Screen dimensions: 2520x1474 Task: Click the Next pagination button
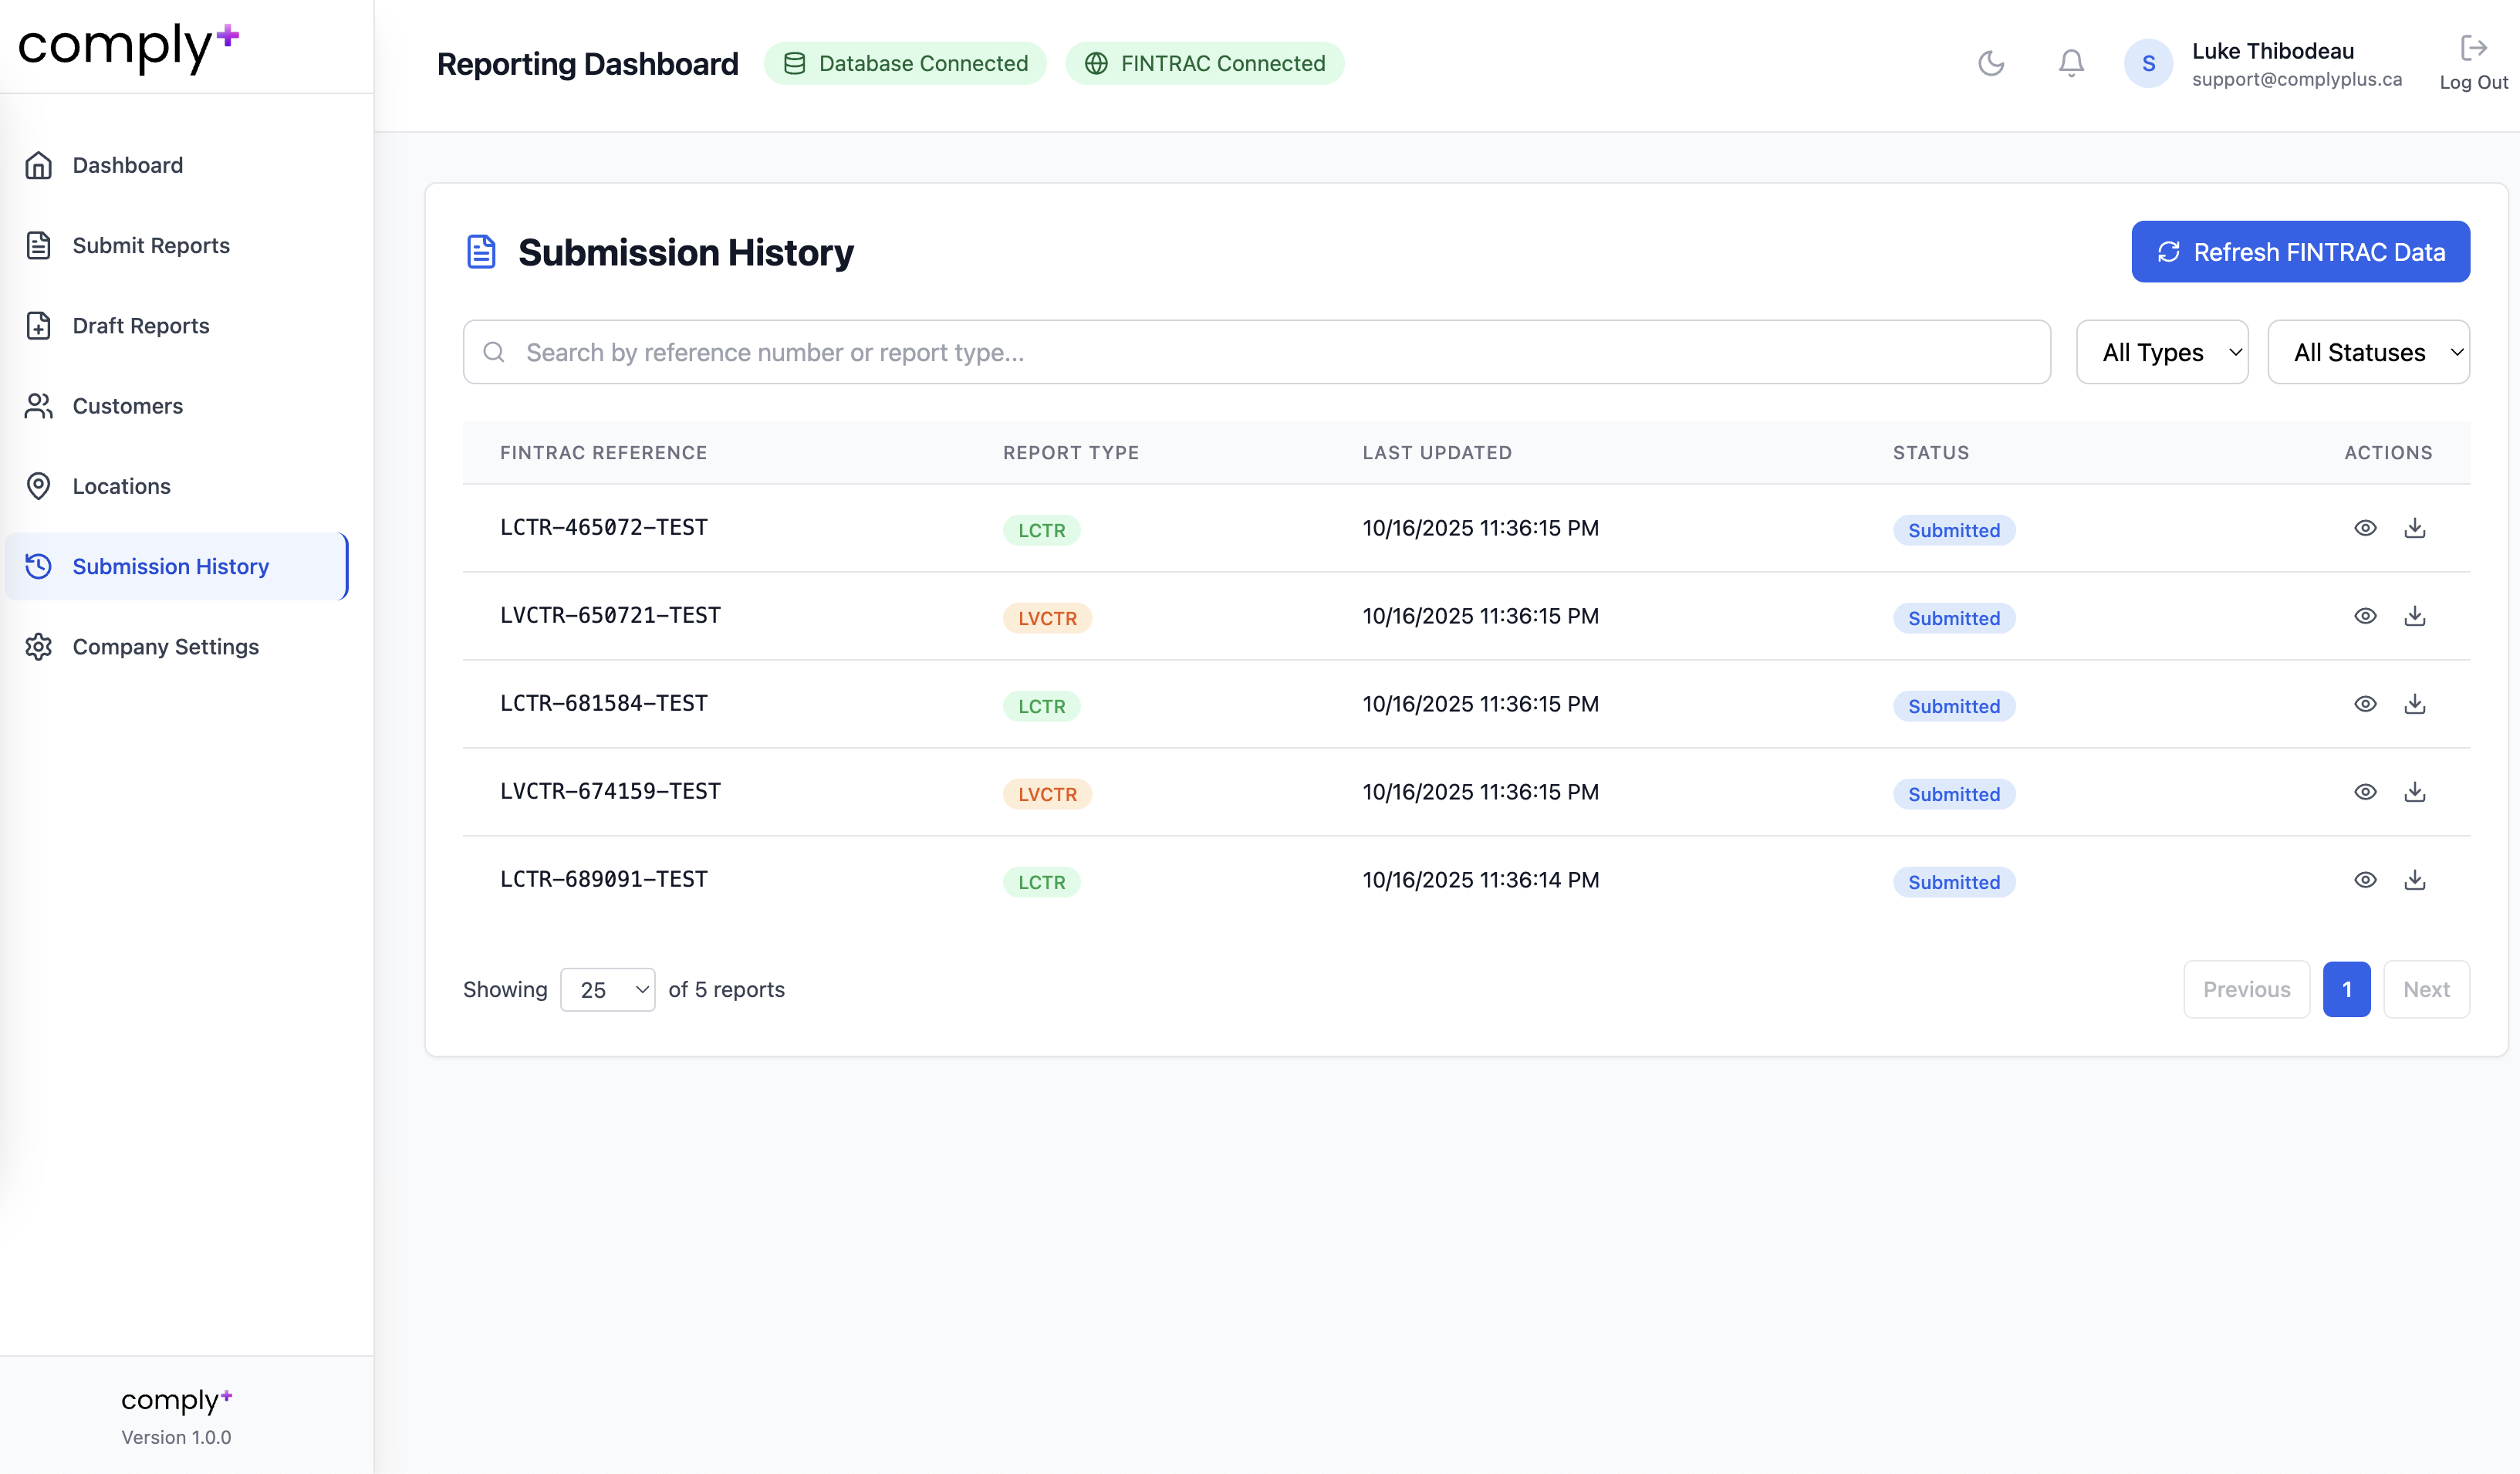click(2426, 990)
